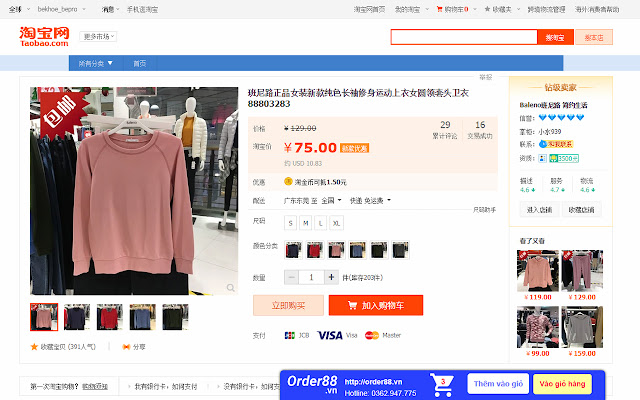
Task: Open the logistics management link in top bar
Action: [546, 9]
